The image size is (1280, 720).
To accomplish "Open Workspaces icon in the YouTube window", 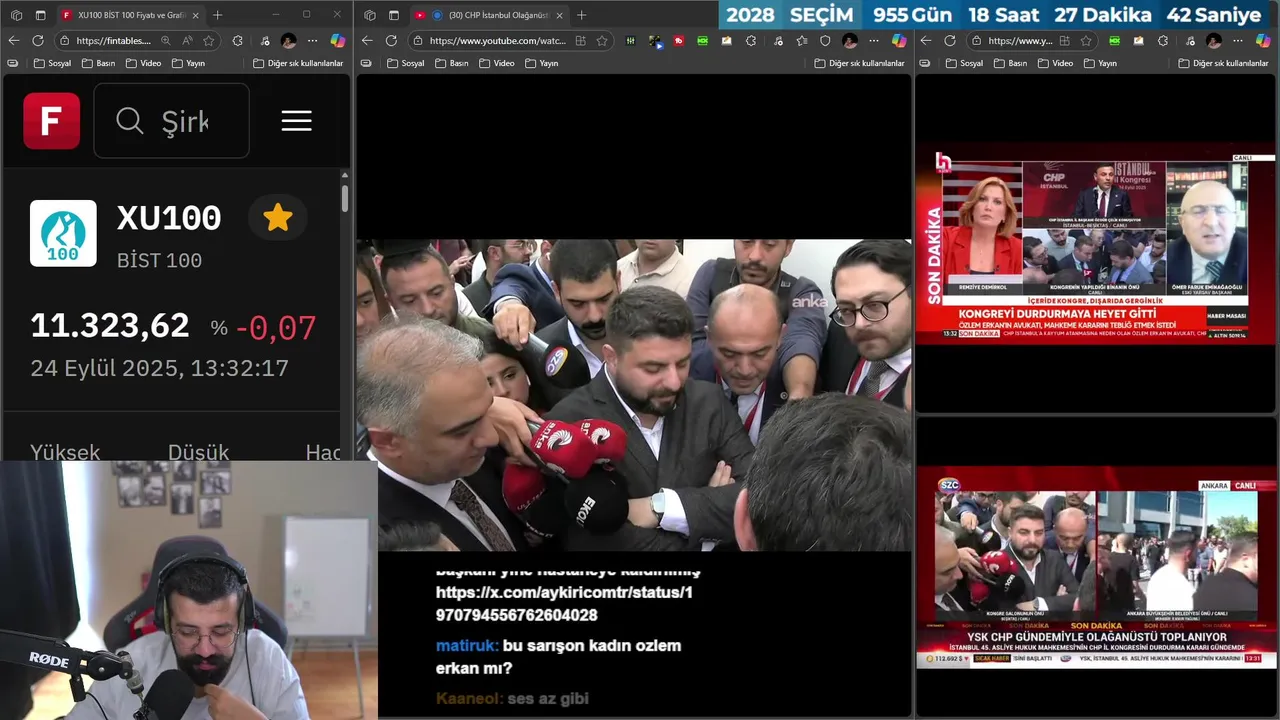I will click(x=370, y=15).
